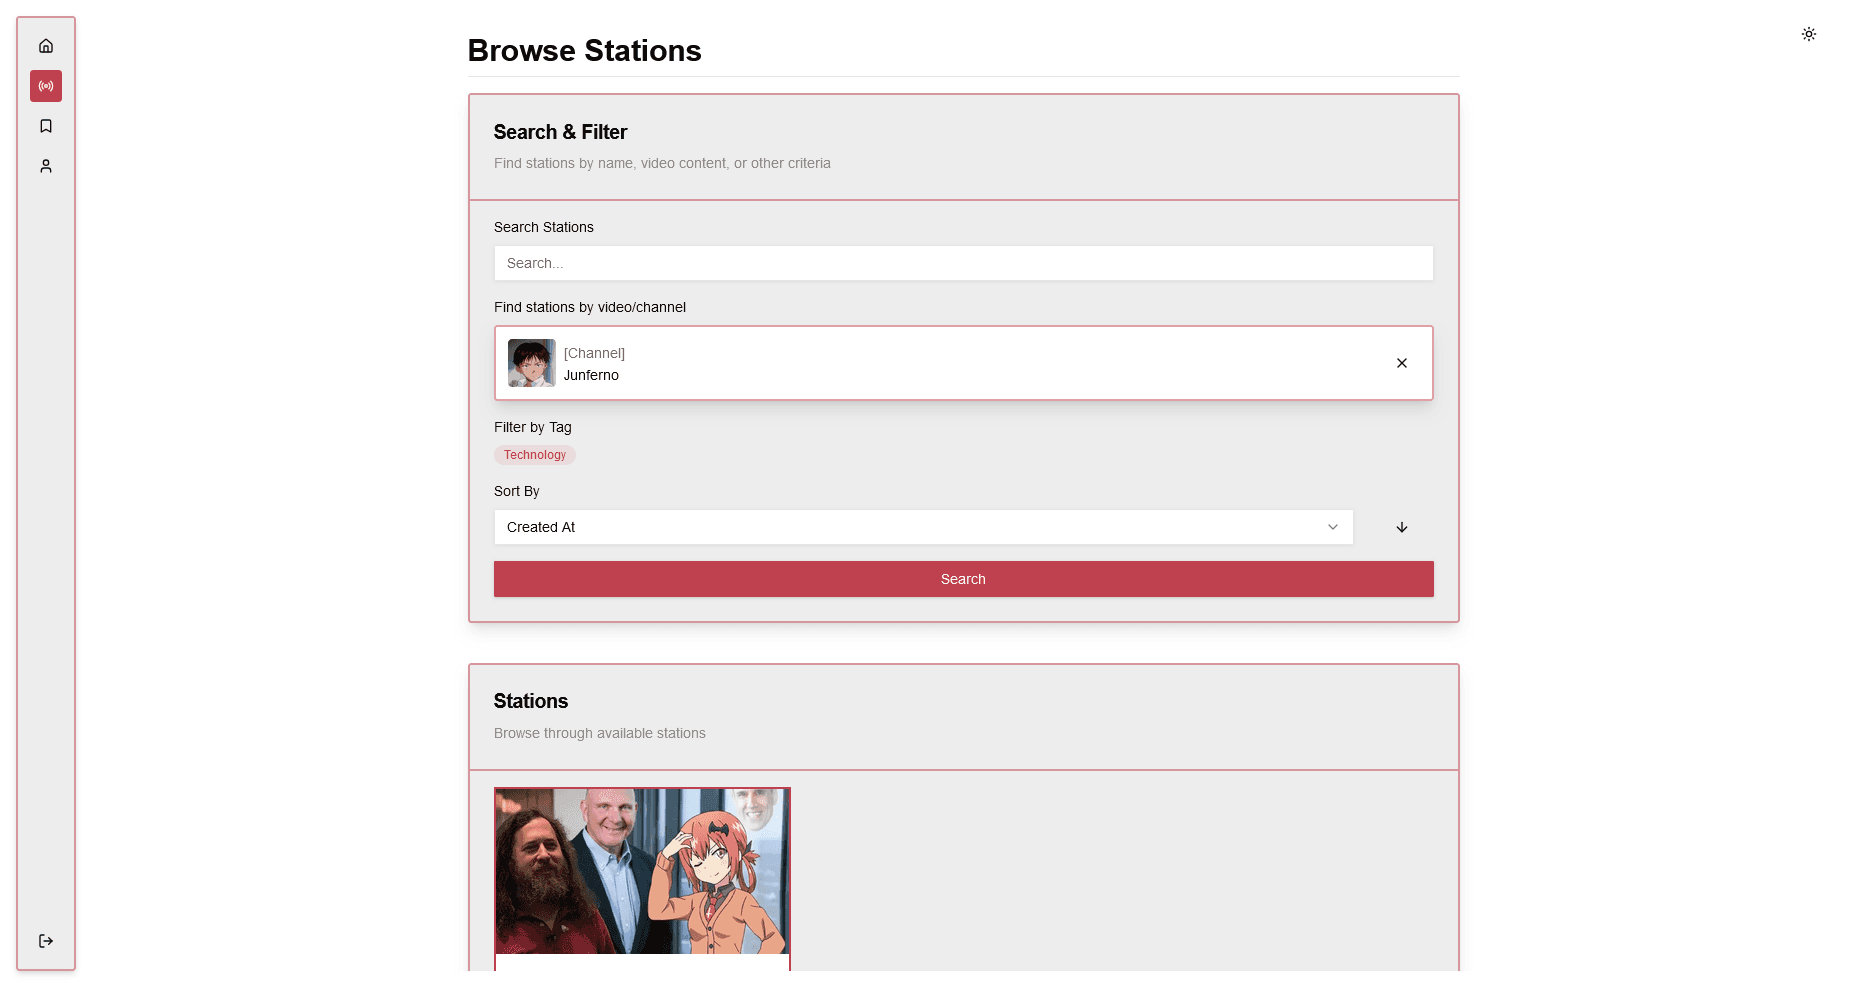The height and width of the screenshot is (987, 1867).
Task: Go to the Home page in sidebar
Action: [46, 46]
